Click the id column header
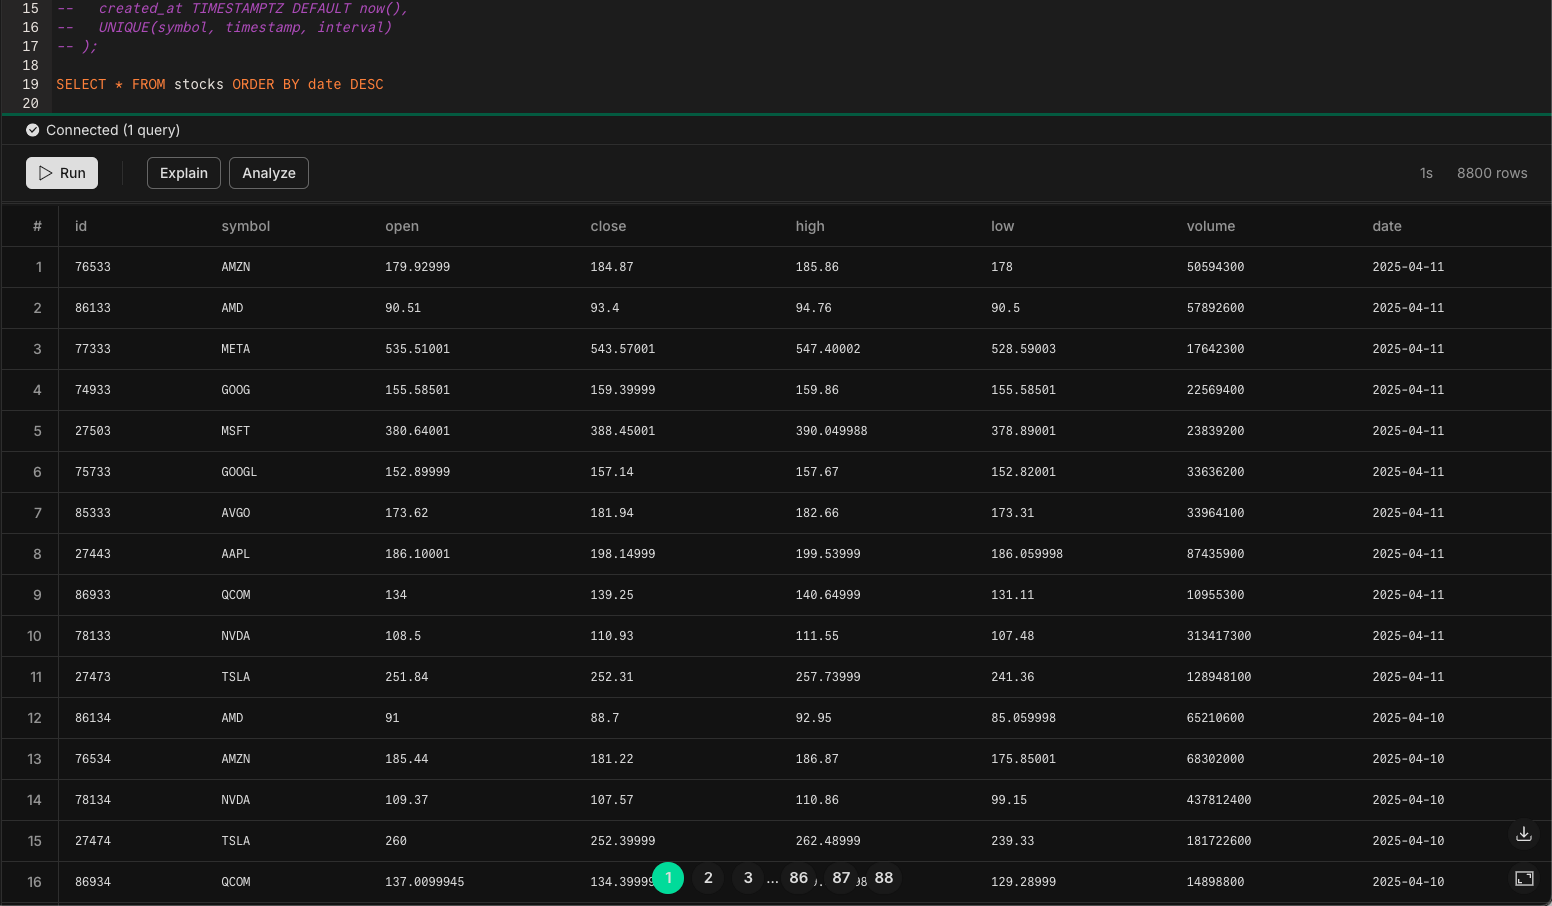The width and height of the screenshot is (1552, 906). 81,226
